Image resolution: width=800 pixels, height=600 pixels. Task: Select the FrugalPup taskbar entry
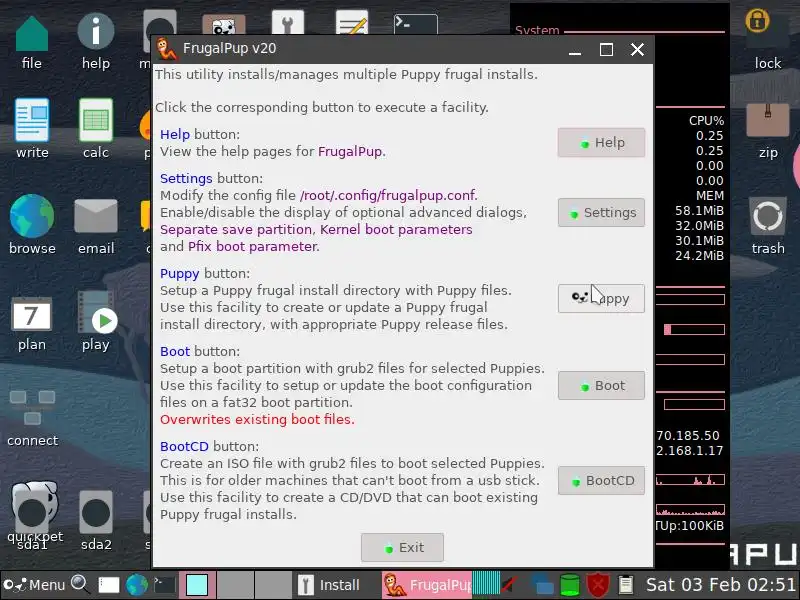tap(427, 585)
